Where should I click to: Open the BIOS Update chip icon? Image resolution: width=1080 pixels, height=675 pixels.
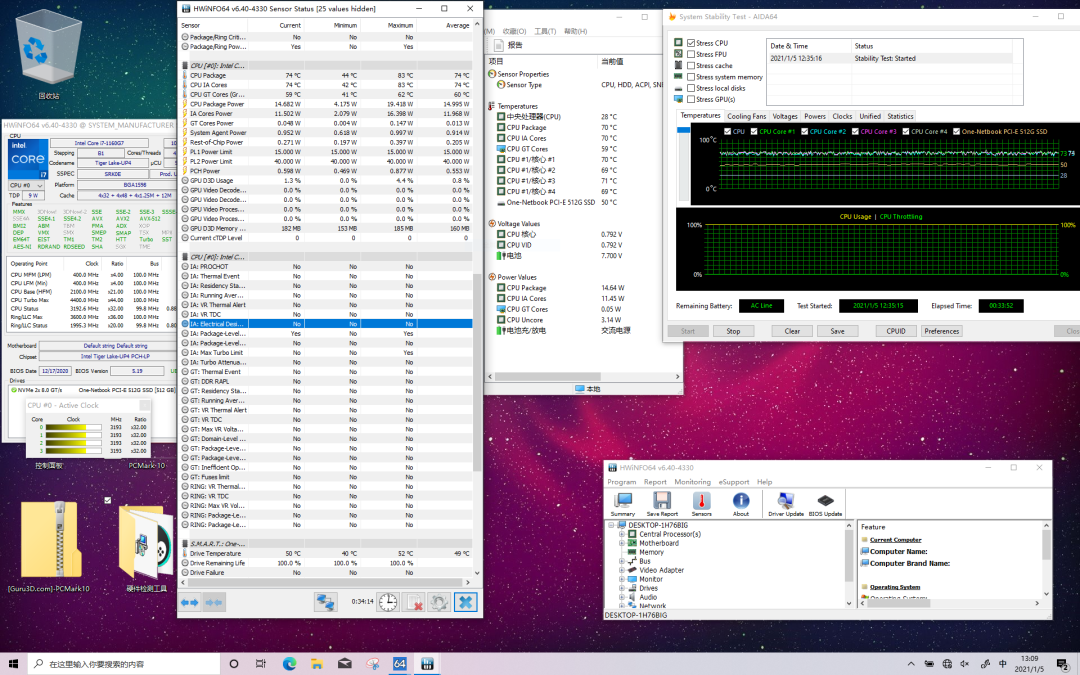[x=825, y=502]
